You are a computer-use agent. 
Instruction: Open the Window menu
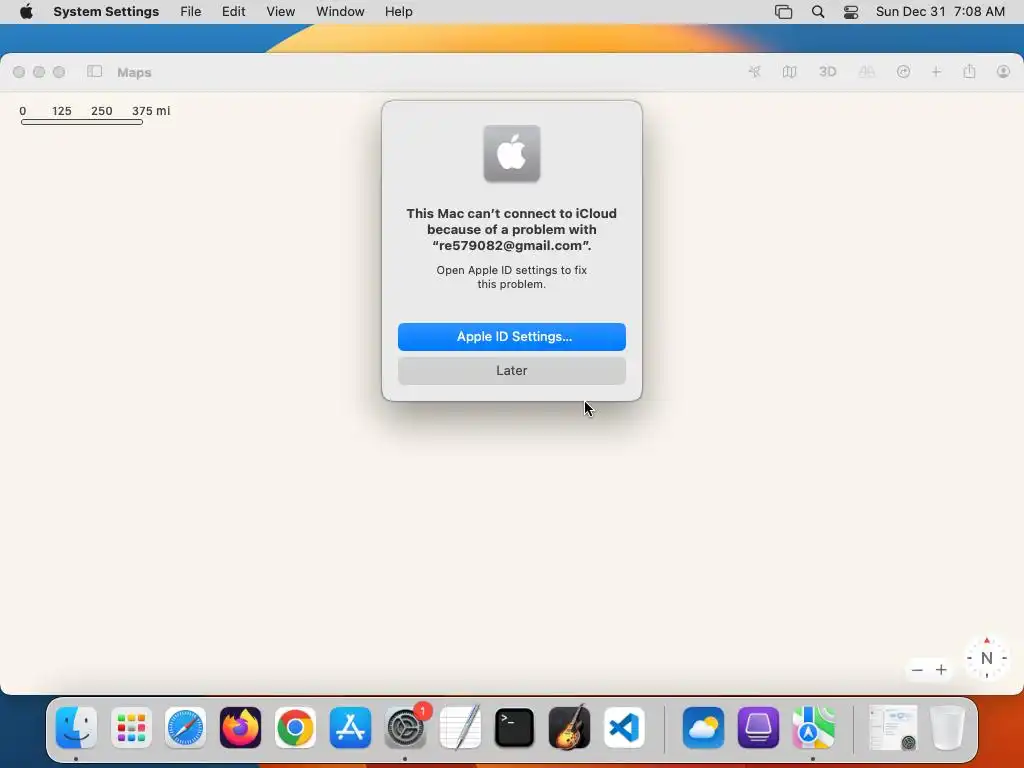click(340, 12)
